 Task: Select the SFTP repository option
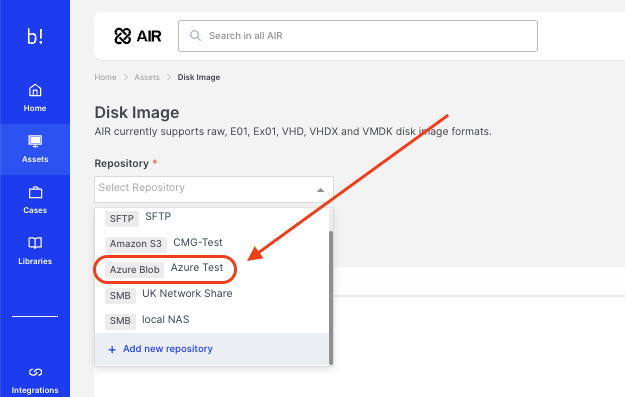[212, 218]
